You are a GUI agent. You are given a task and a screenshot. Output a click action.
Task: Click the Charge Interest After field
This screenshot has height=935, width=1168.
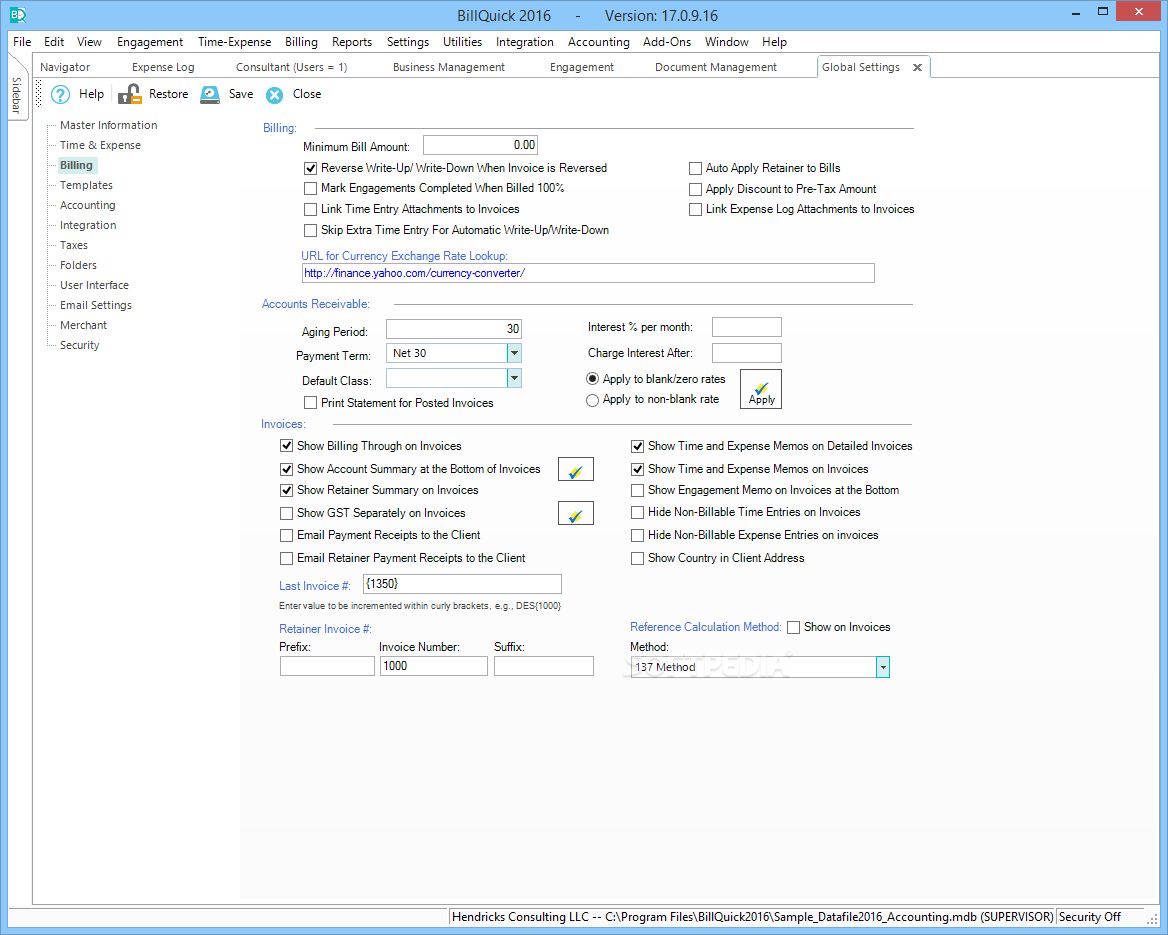tap(746, 353)
